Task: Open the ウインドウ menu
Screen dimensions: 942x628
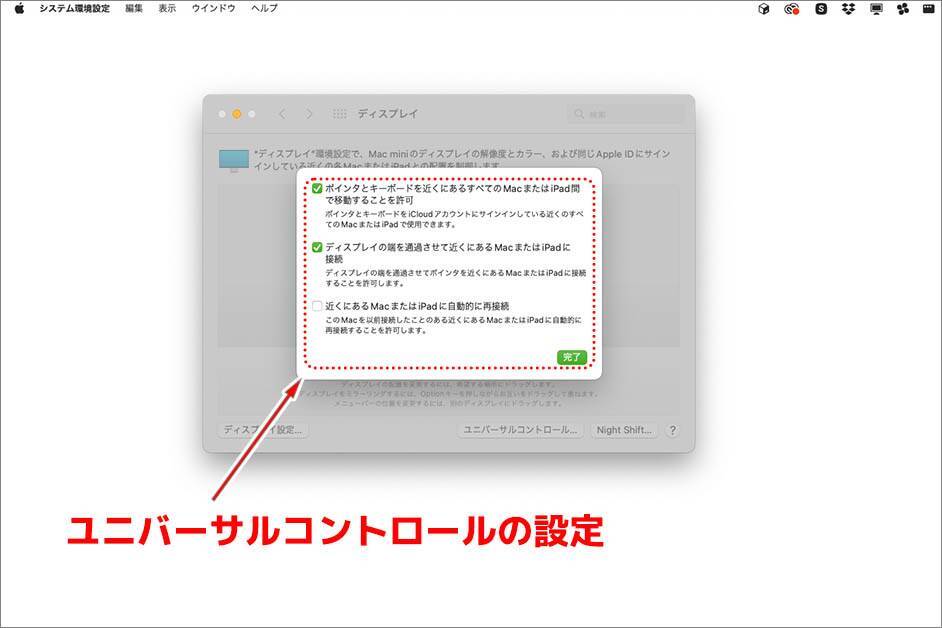Action: pyautogui.click(x=213, y=8)
